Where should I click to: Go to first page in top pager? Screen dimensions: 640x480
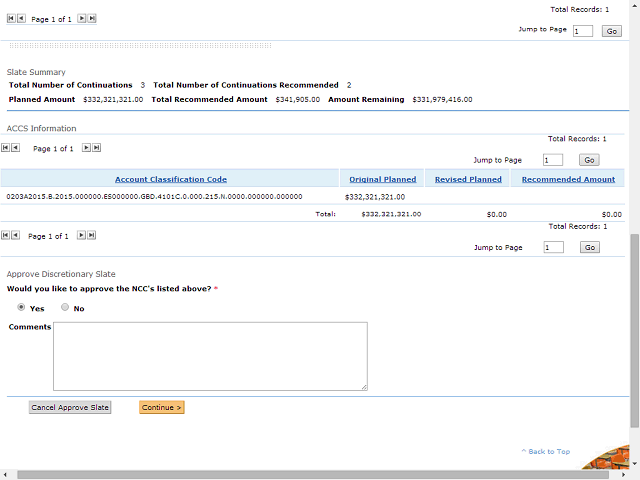[11, 18]
